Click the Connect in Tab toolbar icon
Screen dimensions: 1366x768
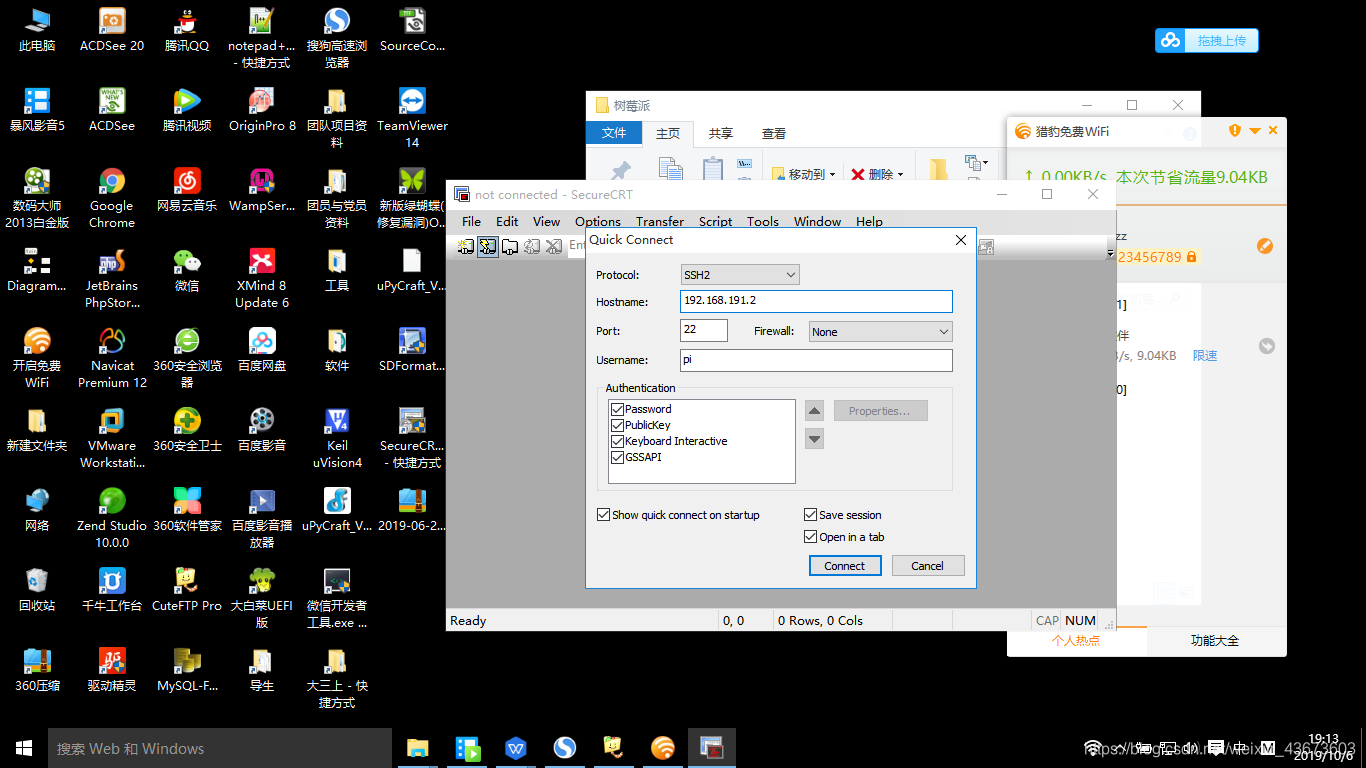[510, 246]
